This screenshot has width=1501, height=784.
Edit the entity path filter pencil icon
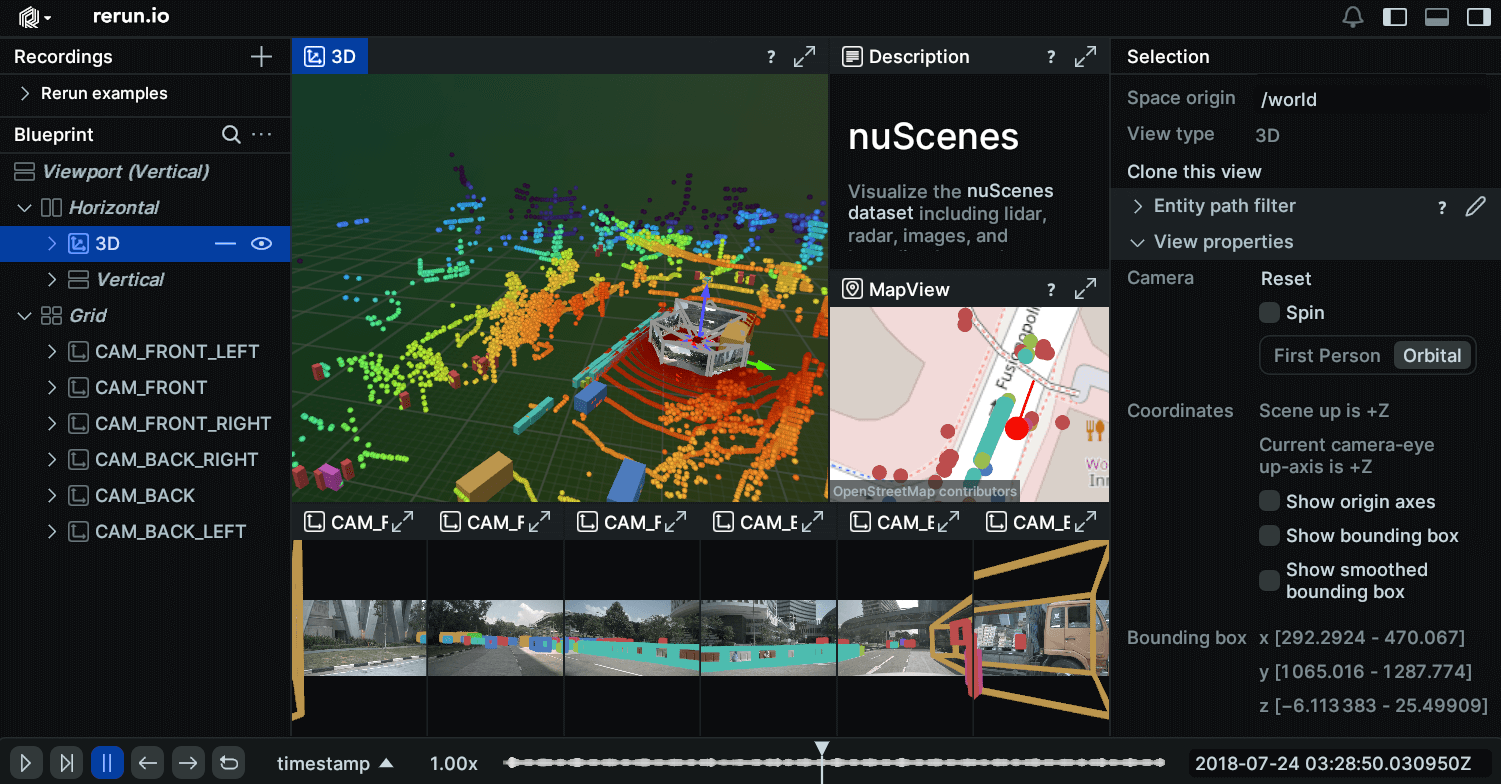1475,207
